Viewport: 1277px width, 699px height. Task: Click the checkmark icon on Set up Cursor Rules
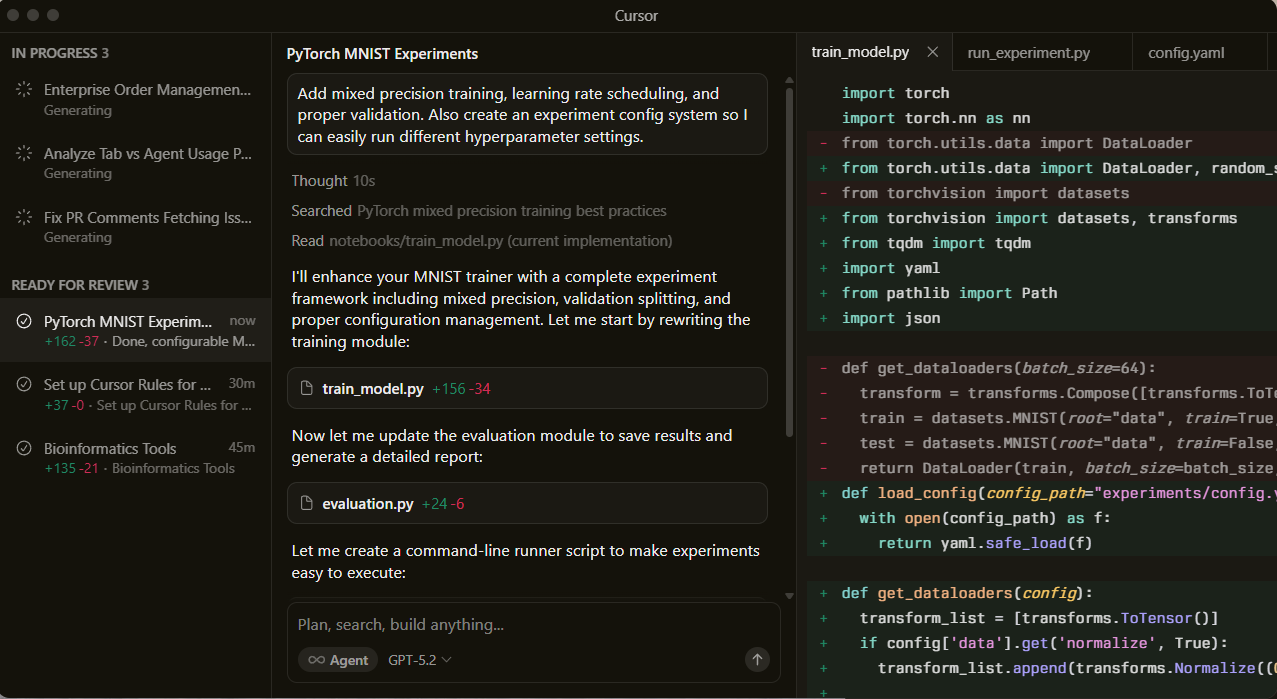[x=22, y=385]
